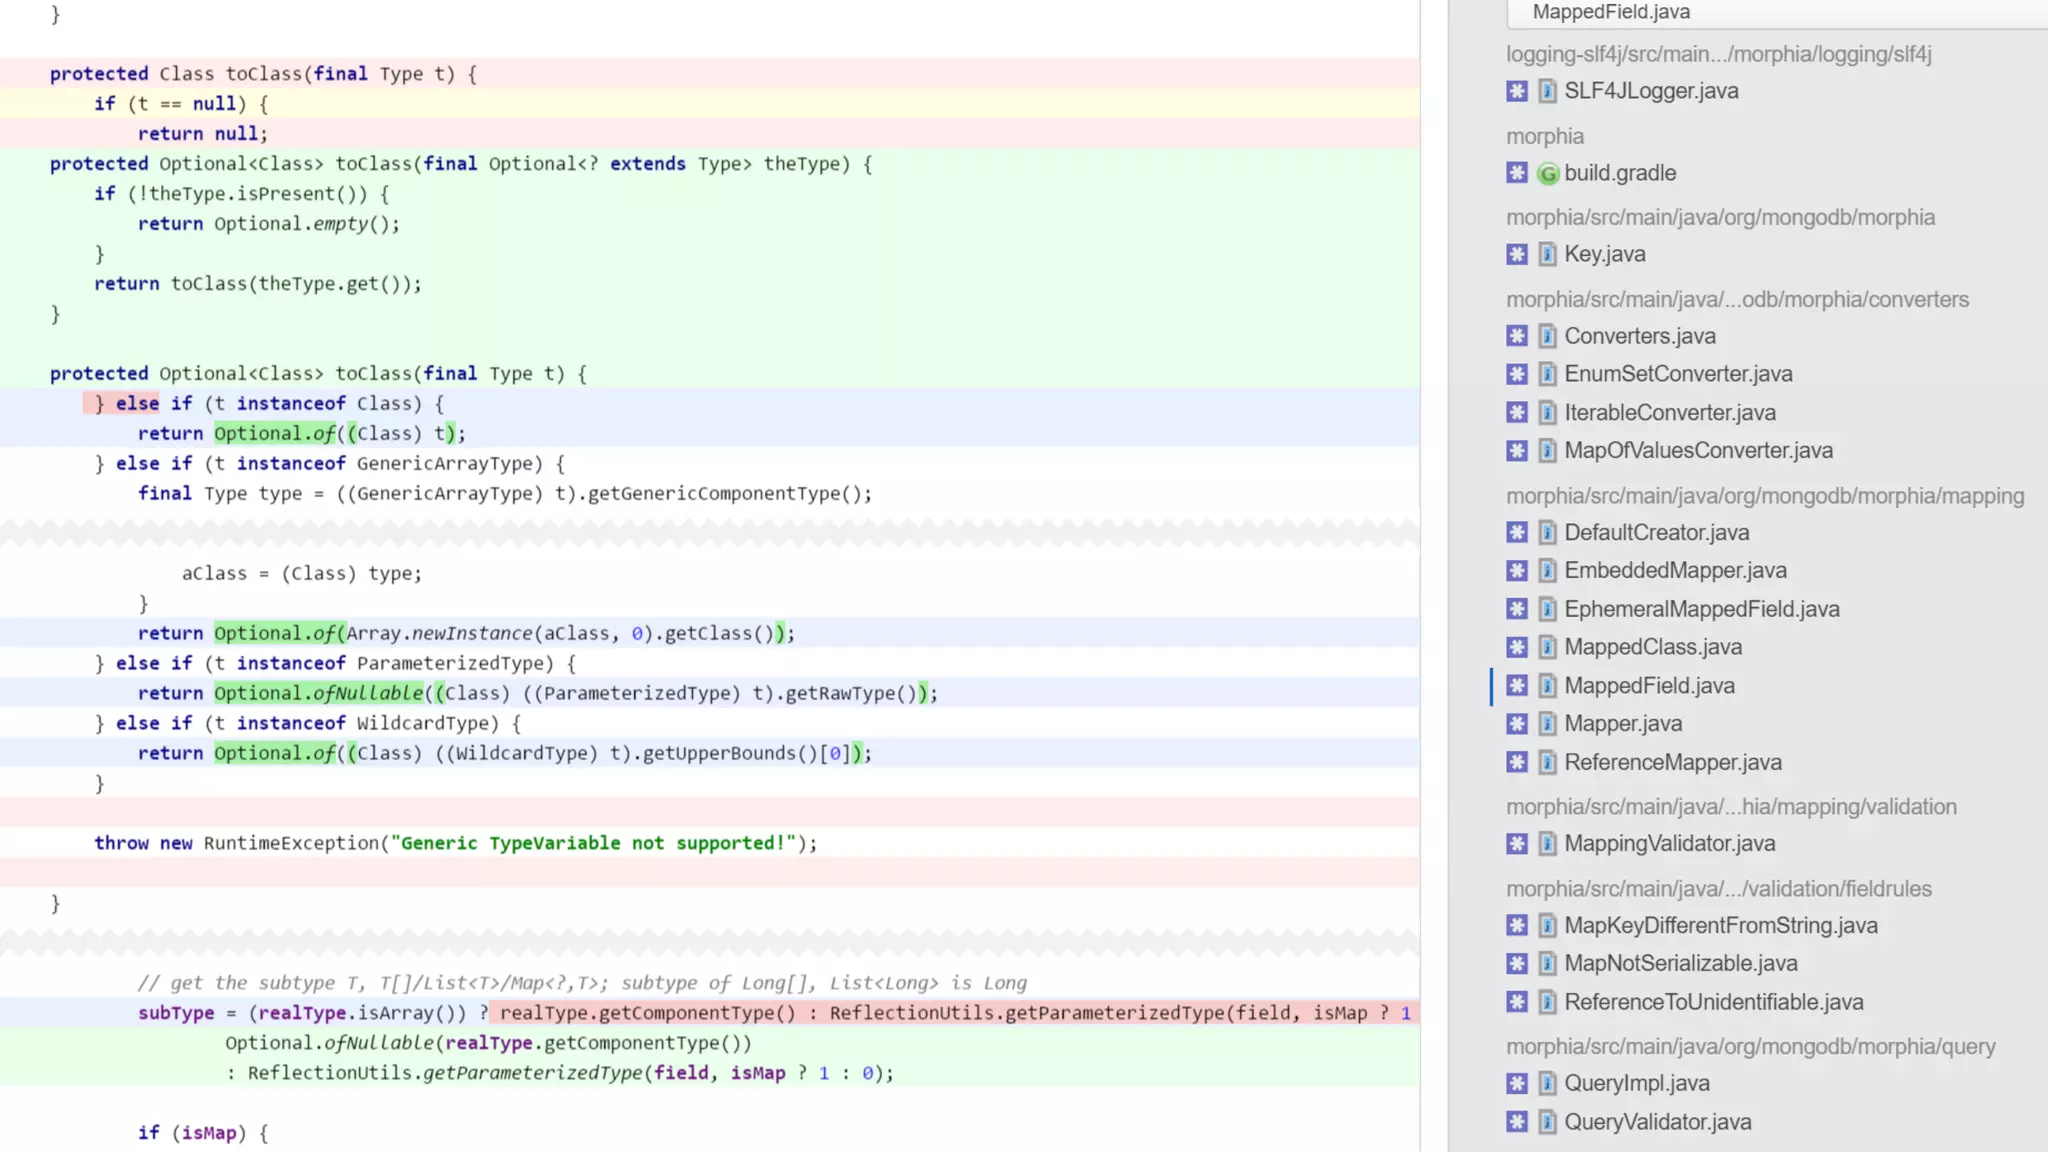
Task: Click the Java file icon next to MapNotSerializable.java
Action: (1547, 964)
